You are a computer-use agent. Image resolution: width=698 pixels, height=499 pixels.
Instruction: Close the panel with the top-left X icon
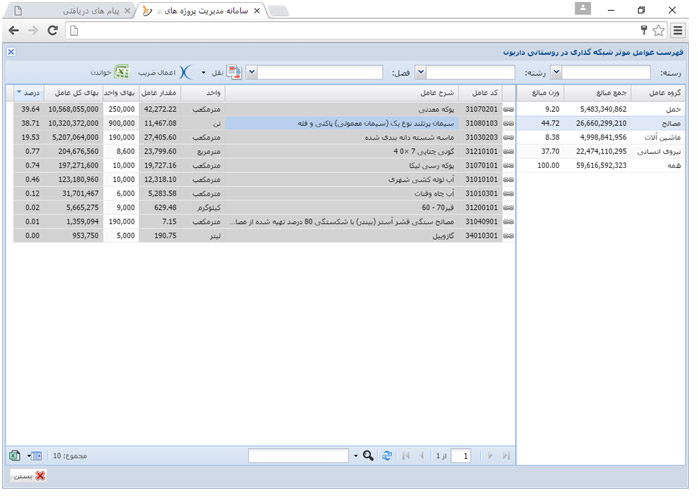point(10,52)
